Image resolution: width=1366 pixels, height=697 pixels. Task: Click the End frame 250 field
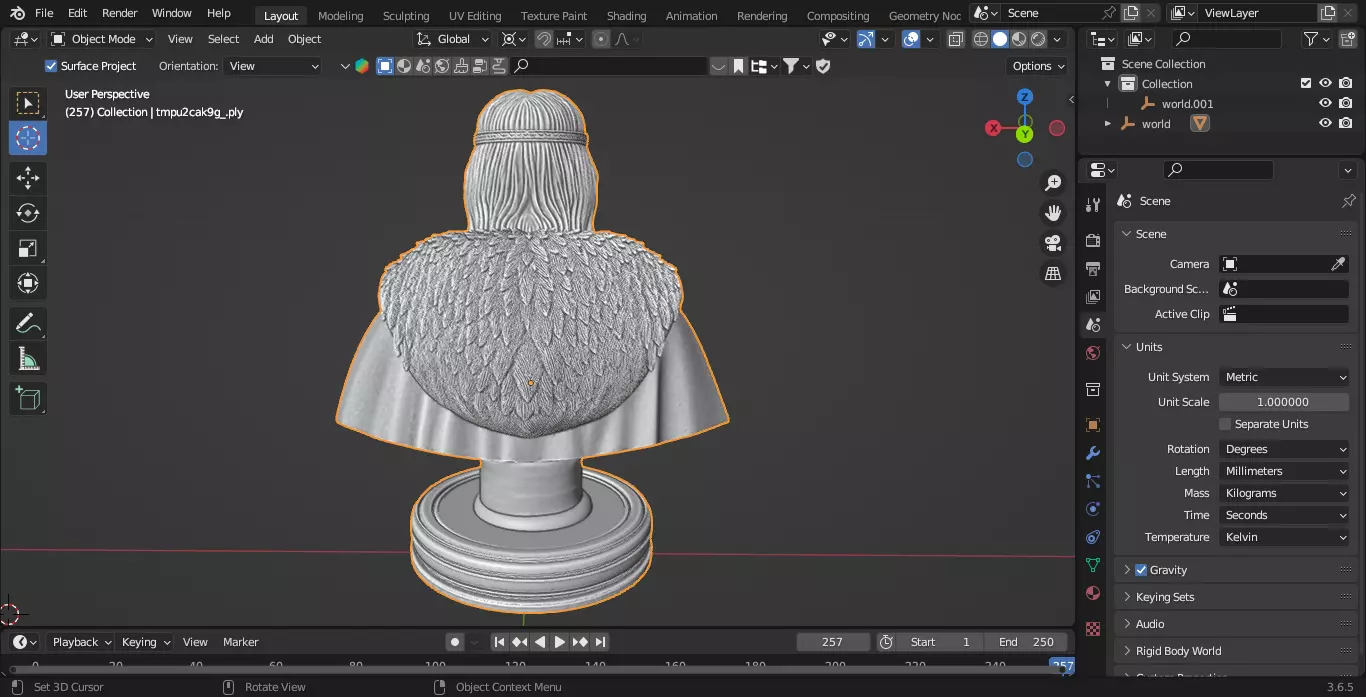pyautogui.click(x=1026, y=642)
